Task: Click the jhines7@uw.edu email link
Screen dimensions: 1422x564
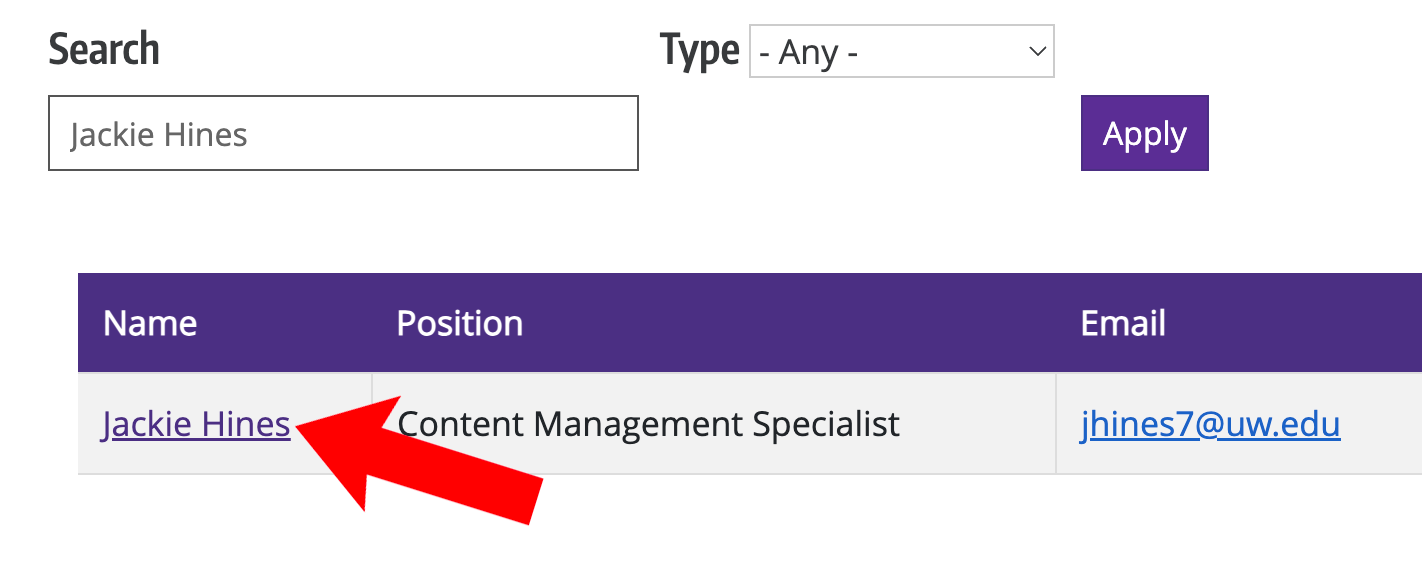Action: pos(1210,425)
